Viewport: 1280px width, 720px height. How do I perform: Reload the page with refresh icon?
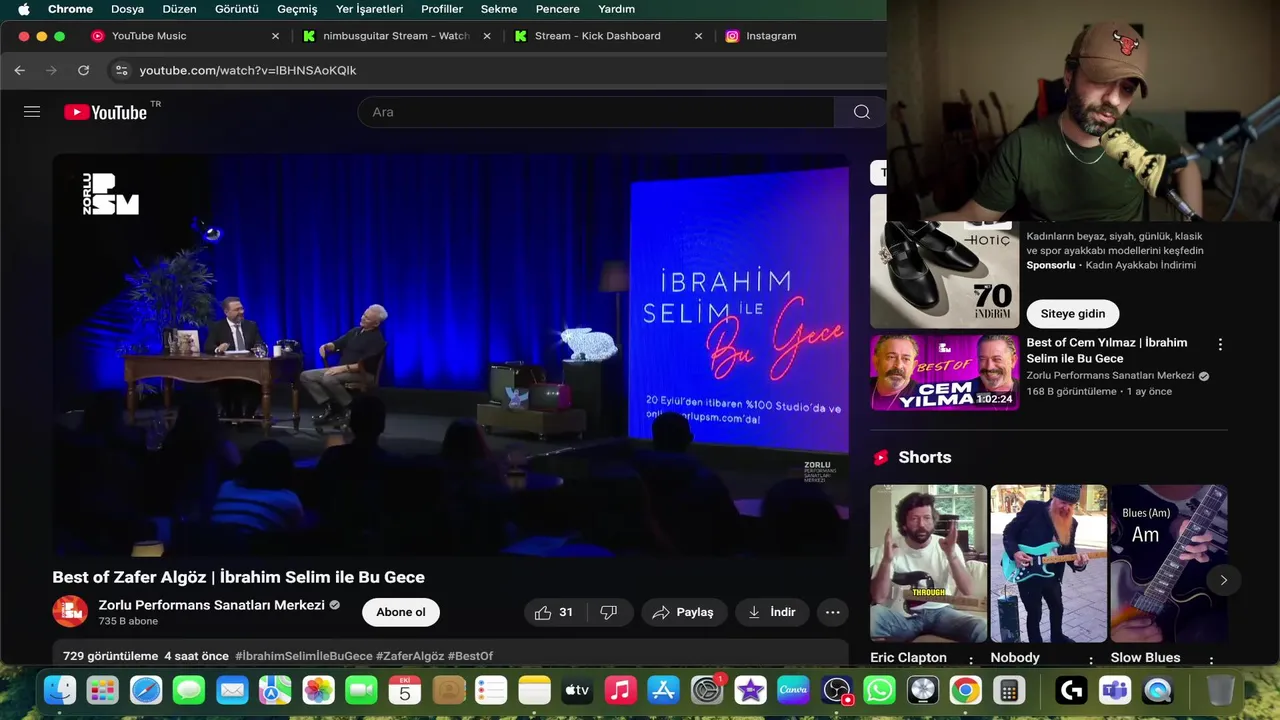[x=84, y=70]
